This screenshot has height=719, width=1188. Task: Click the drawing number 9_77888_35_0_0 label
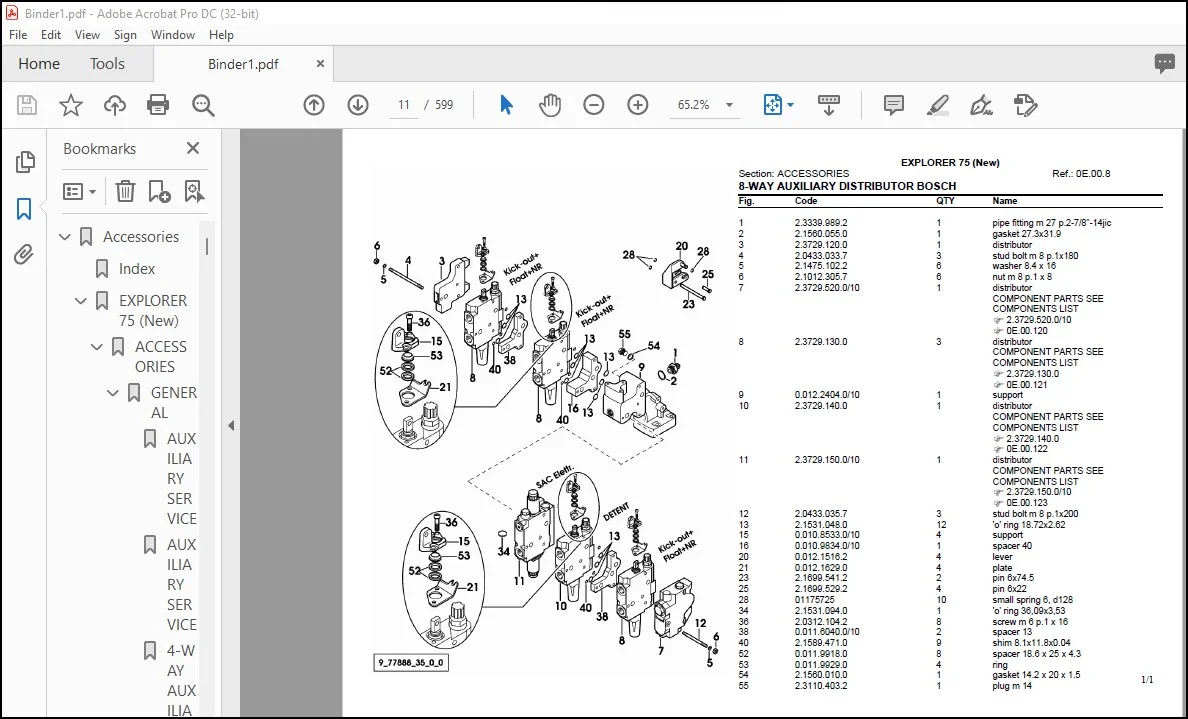411,663
